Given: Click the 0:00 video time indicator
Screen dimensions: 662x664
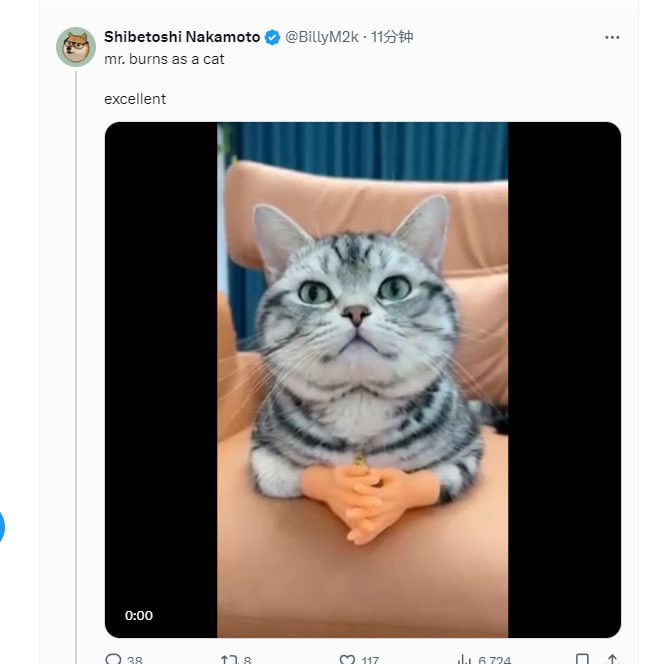Looking at the screenshot, I should click(139, 616).
